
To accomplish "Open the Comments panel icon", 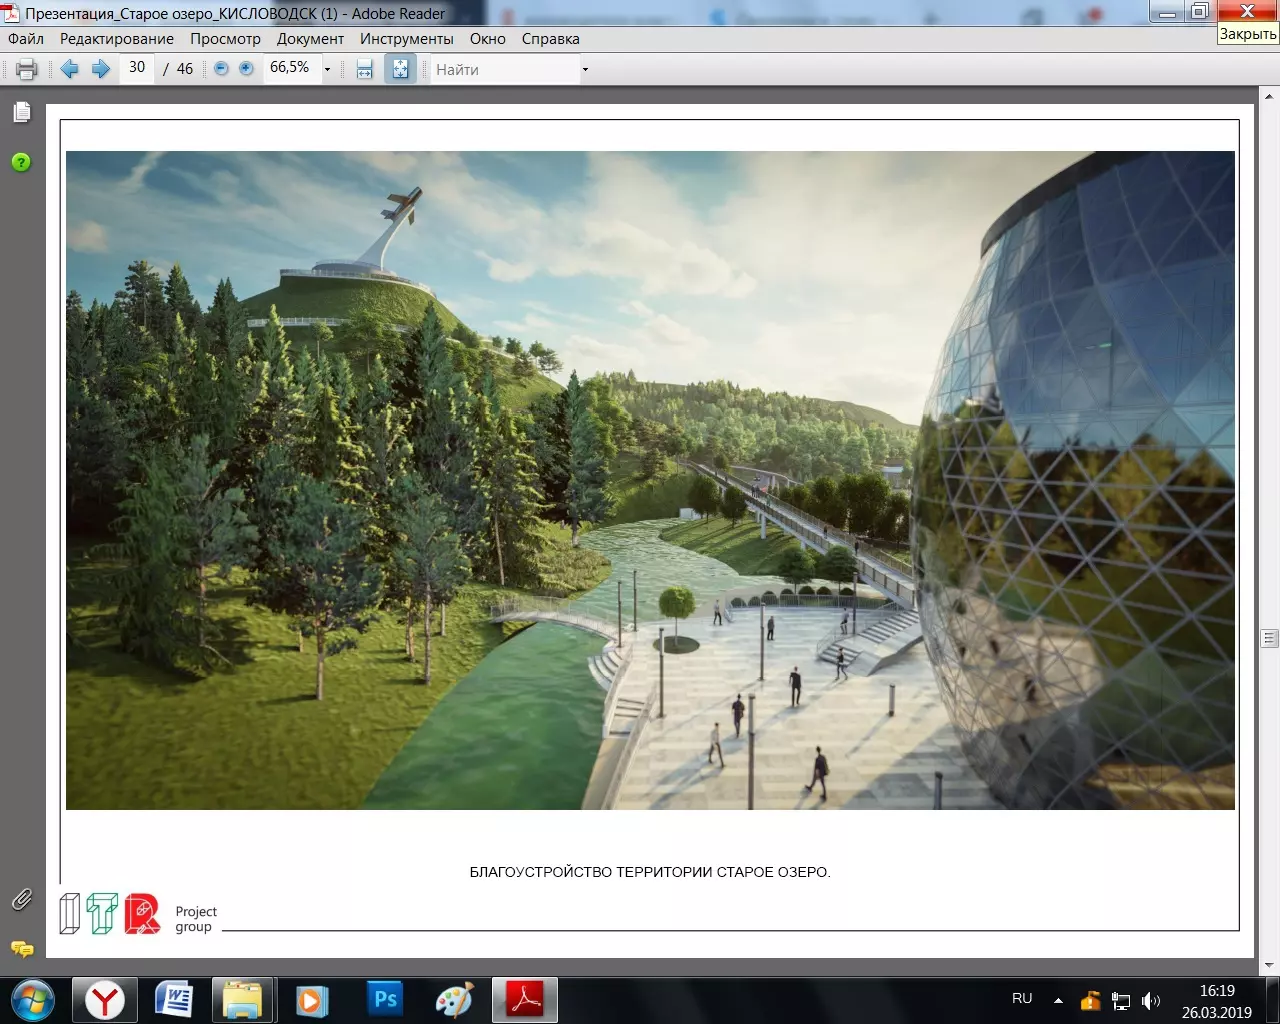I will (21, 948).
